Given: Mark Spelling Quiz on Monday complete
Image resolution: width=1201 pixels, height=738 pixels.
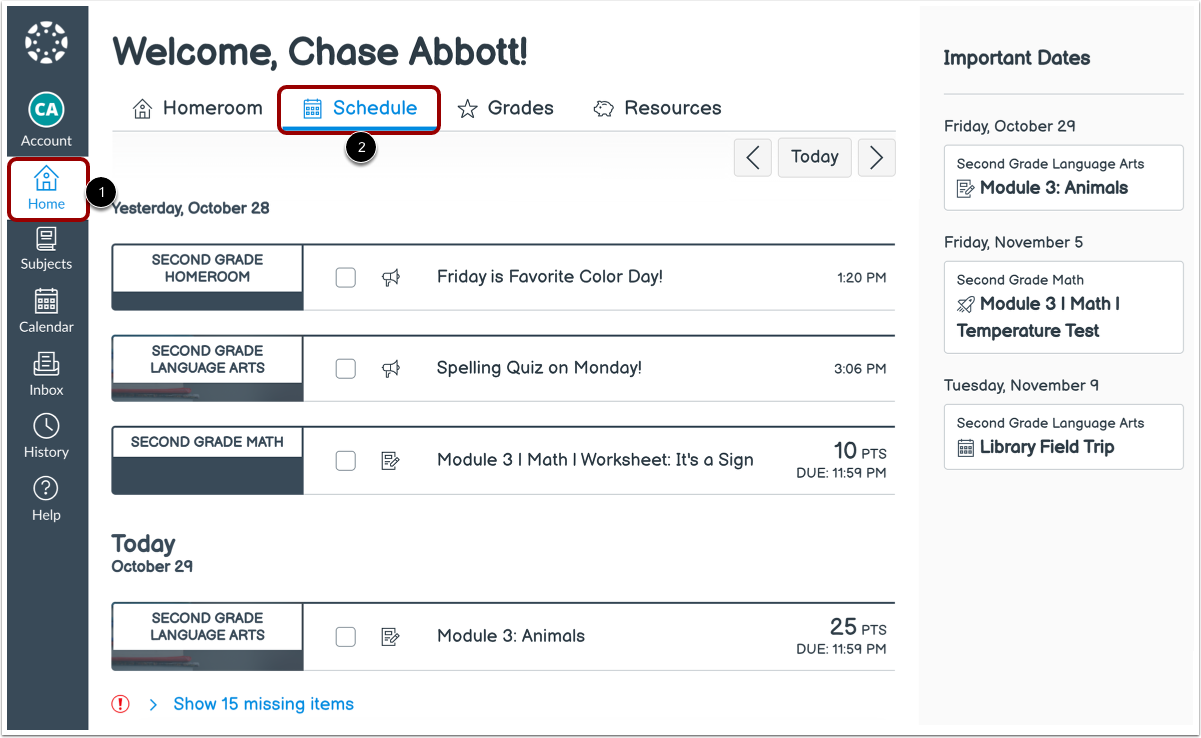Looking at the screenshot, I should 346,368.
